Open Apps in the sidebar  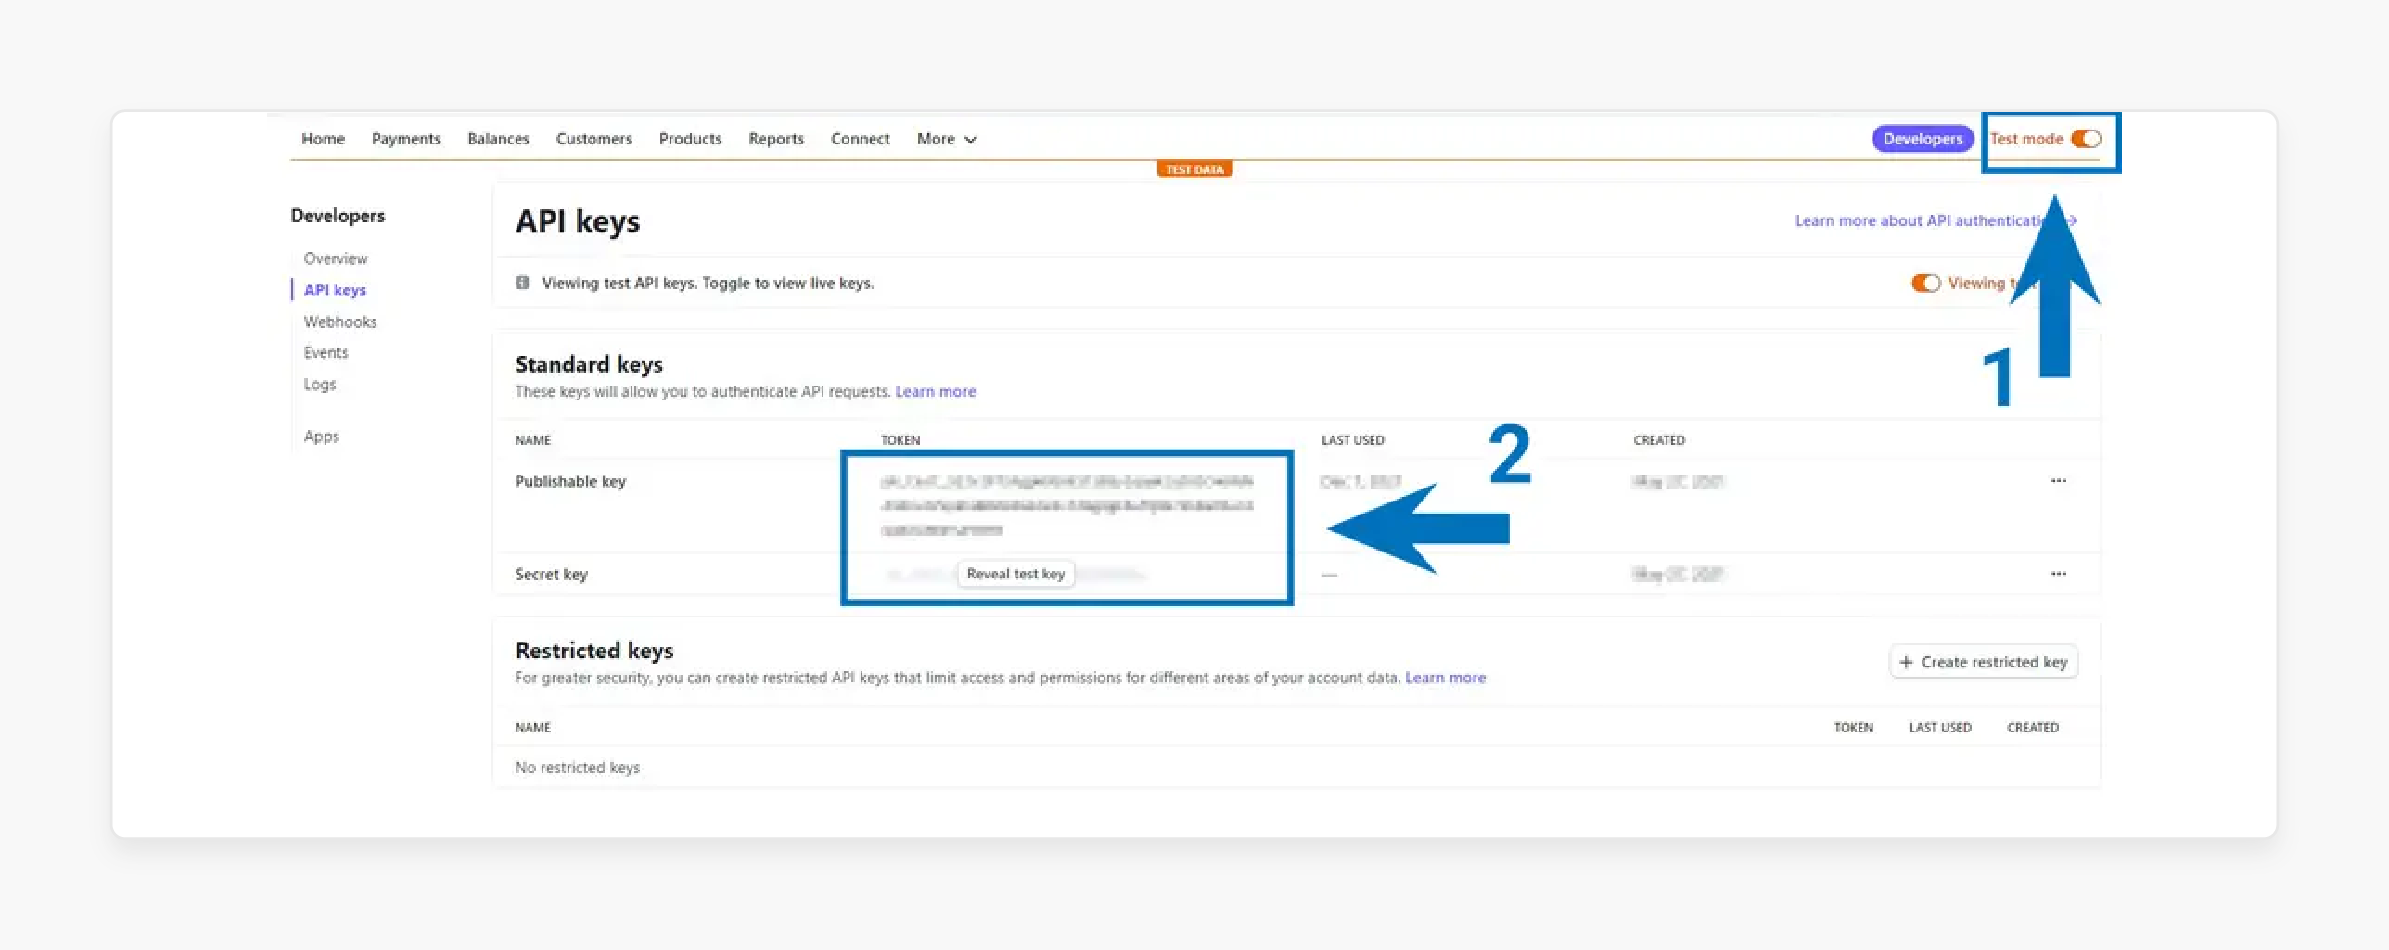click(x=321, y=437)
